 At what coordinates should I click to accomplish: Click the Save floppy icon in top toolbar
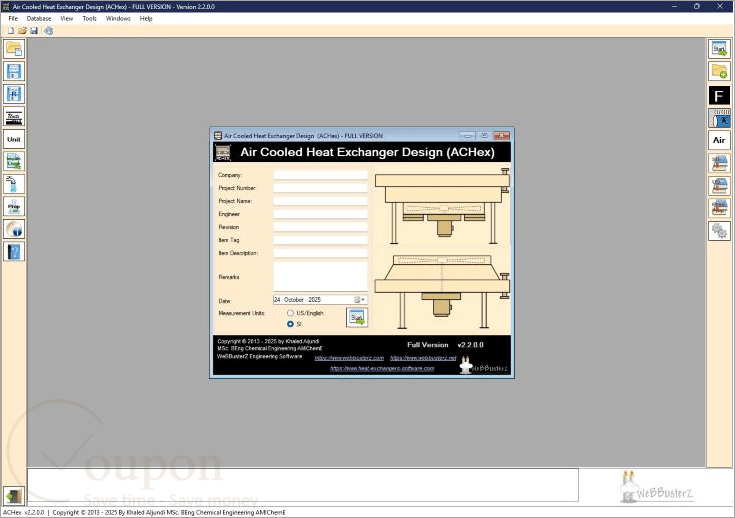tap(34, 31)
